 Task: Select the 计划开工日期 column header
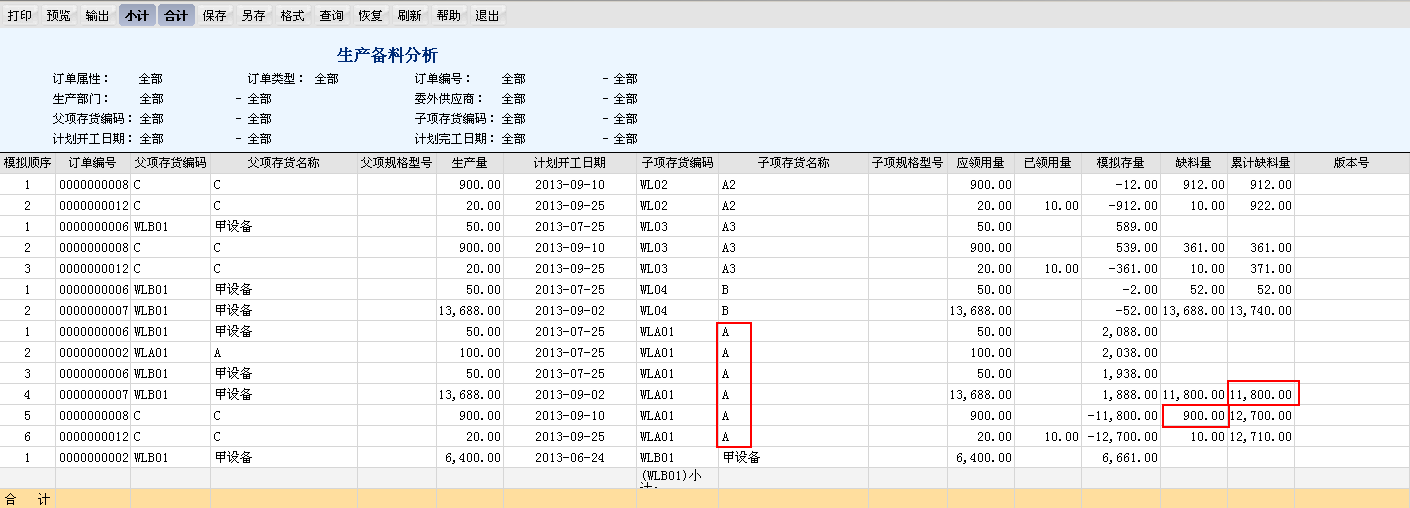pos(569,163)
